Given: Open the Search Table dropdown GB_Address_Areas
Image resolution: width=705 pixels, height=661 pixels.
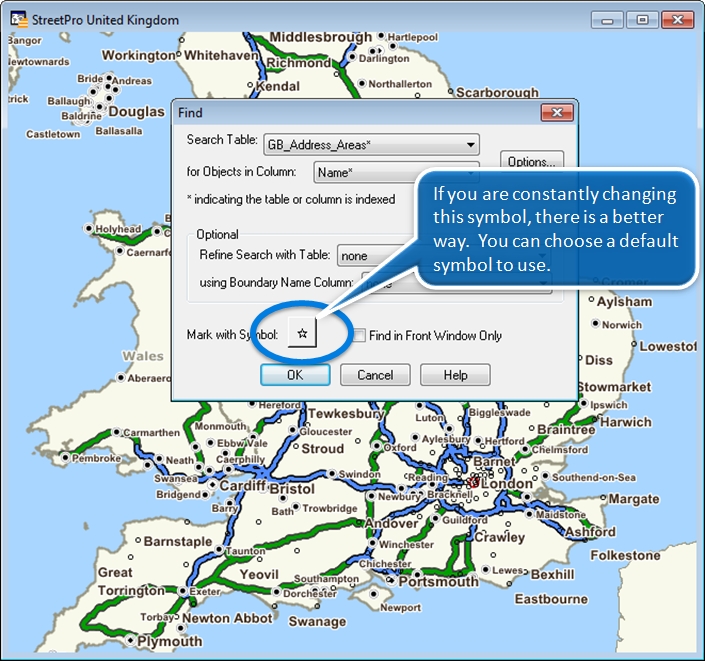Looking at the screenshot, I should [371, 145].
